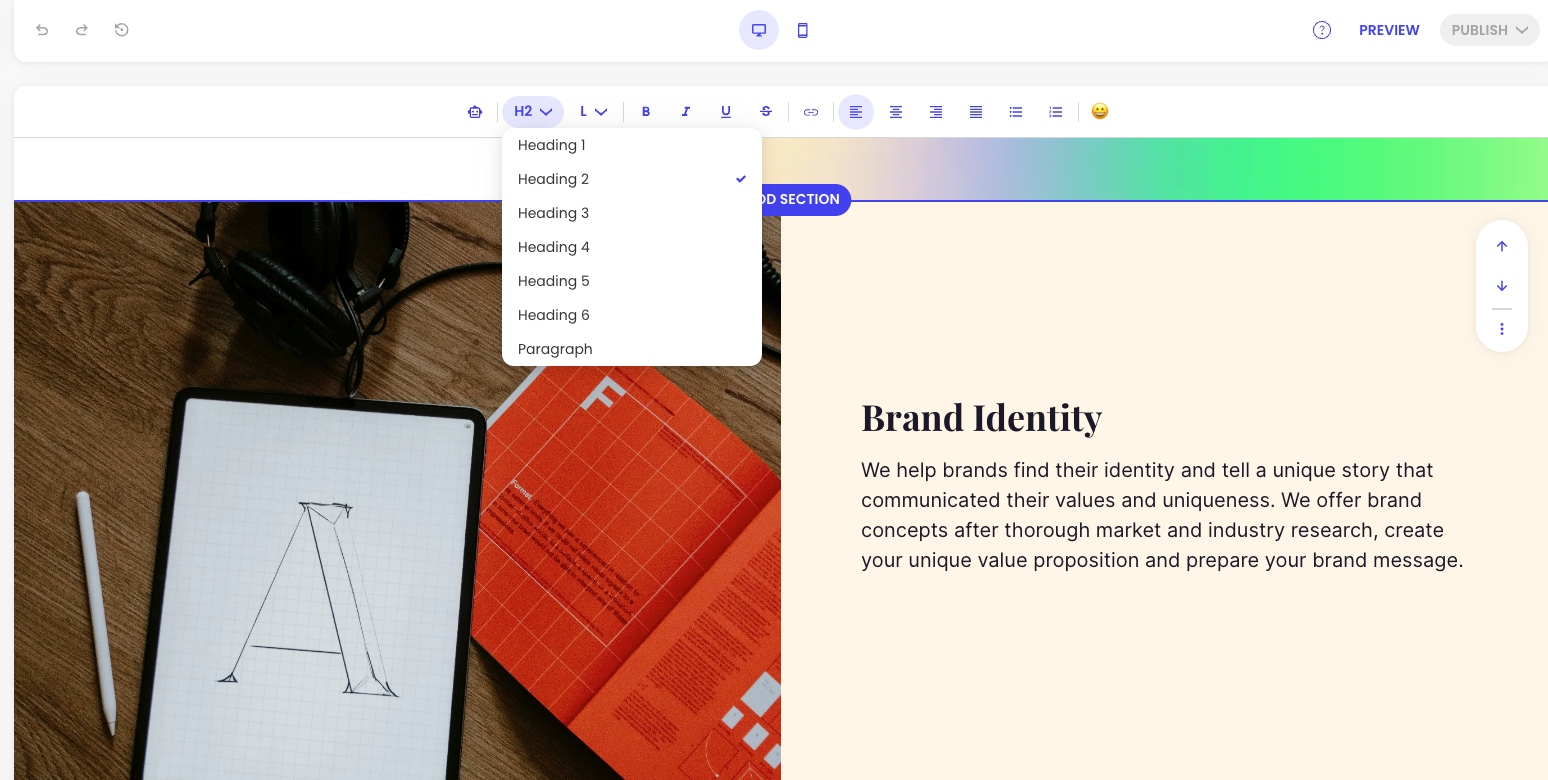Select Heading 3 from the menu

(x=632, y=213)
